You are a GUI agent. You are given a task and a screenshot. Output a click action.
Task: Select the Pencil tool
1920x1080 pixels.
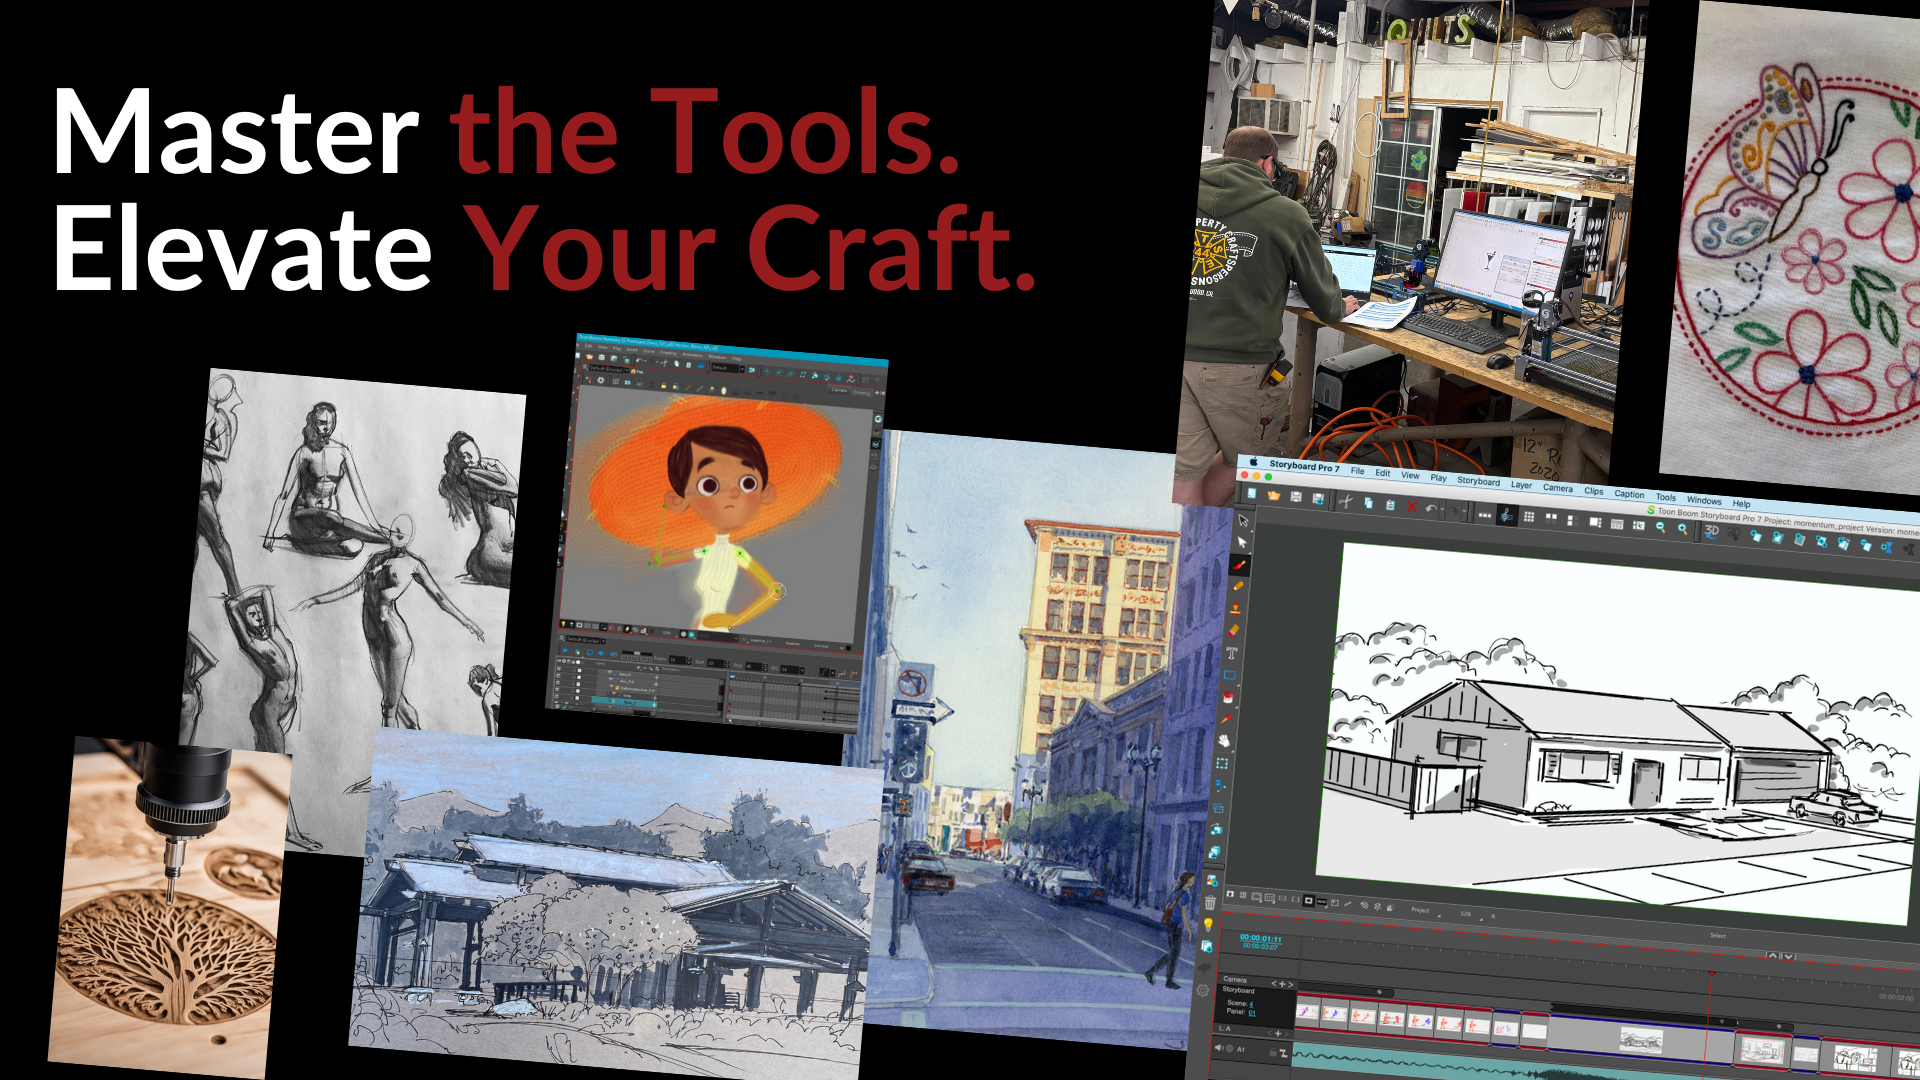click(1237, 586)
